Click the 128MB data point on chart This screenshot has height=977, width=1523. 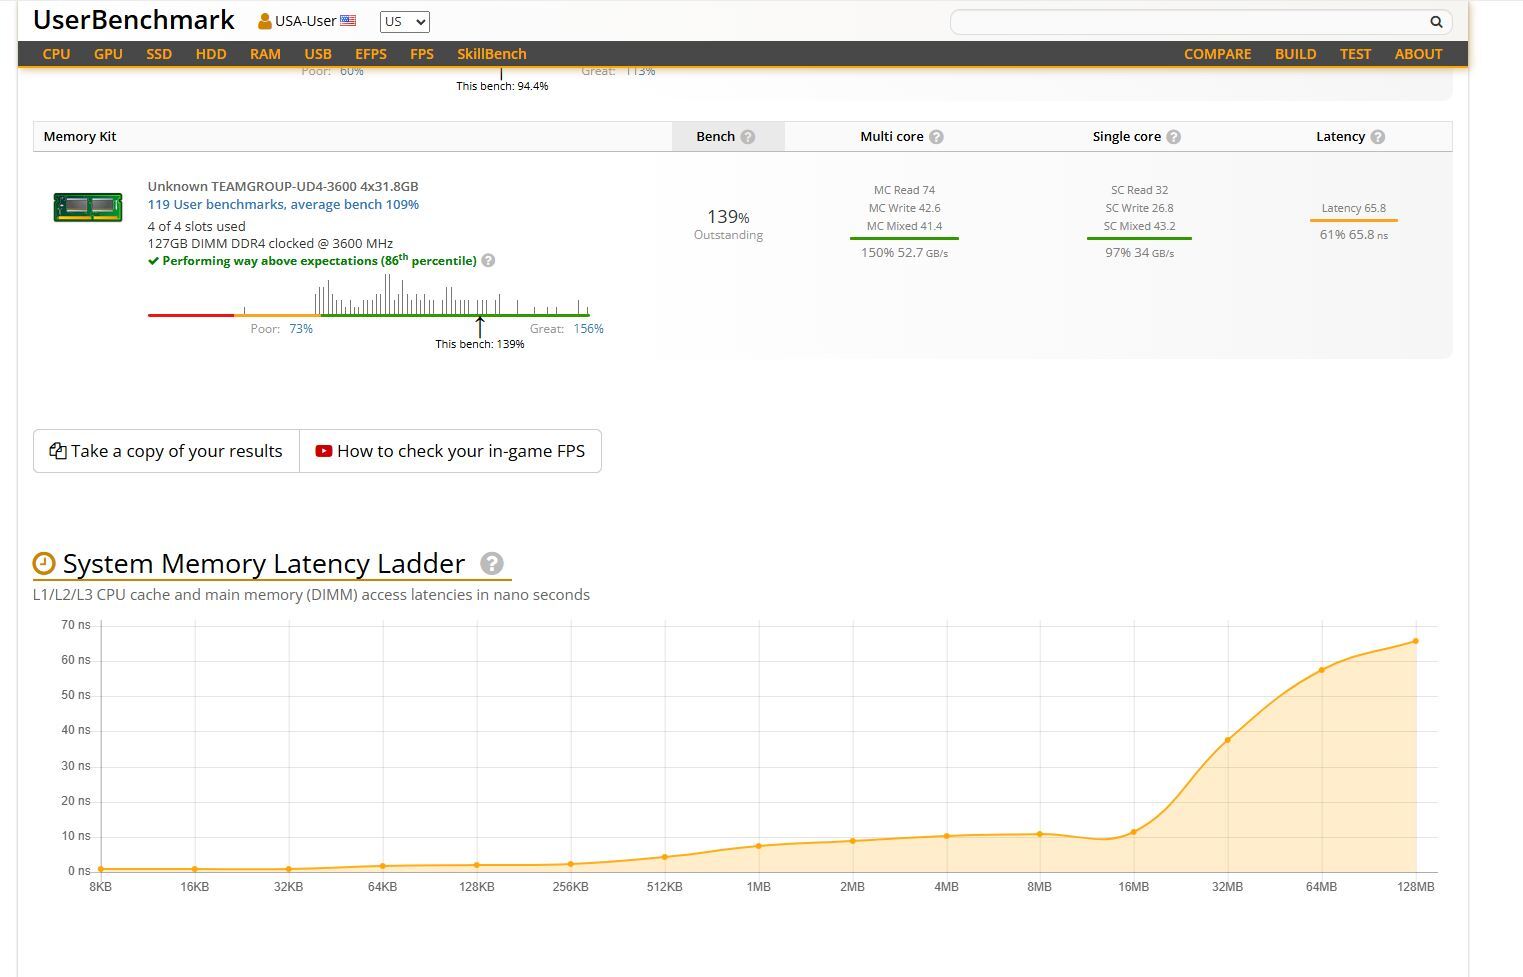coord(1415,641)
